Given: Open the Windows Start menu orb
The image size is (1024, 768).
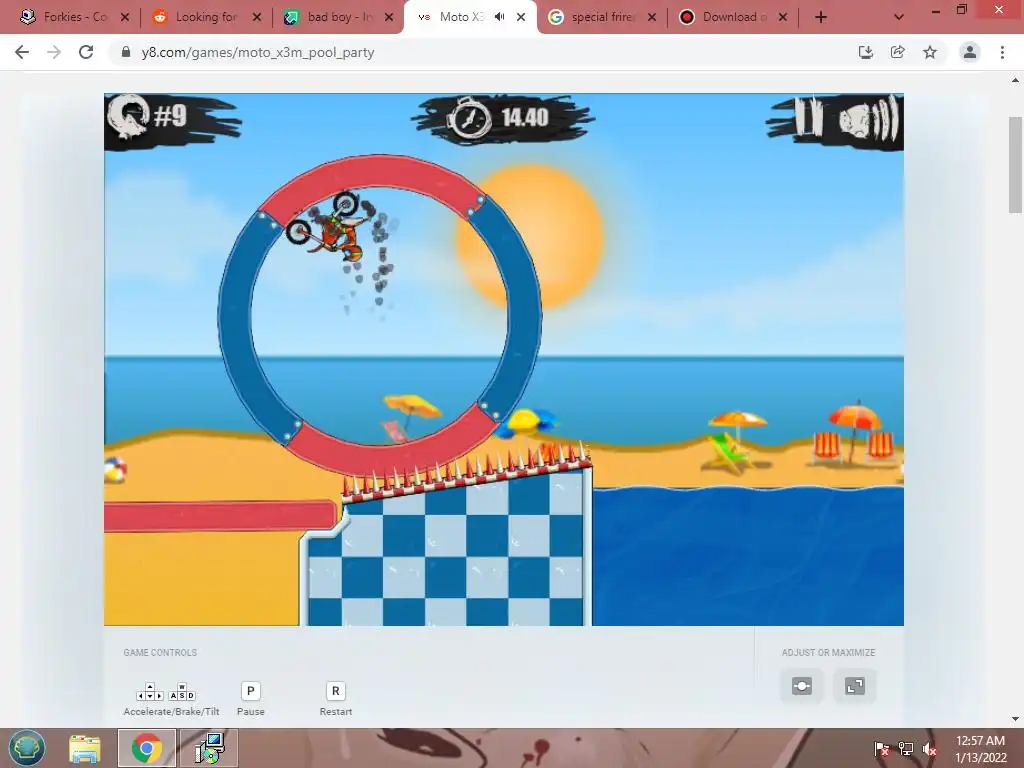Looking at the screenshot, I should click(x=27, y=748).
